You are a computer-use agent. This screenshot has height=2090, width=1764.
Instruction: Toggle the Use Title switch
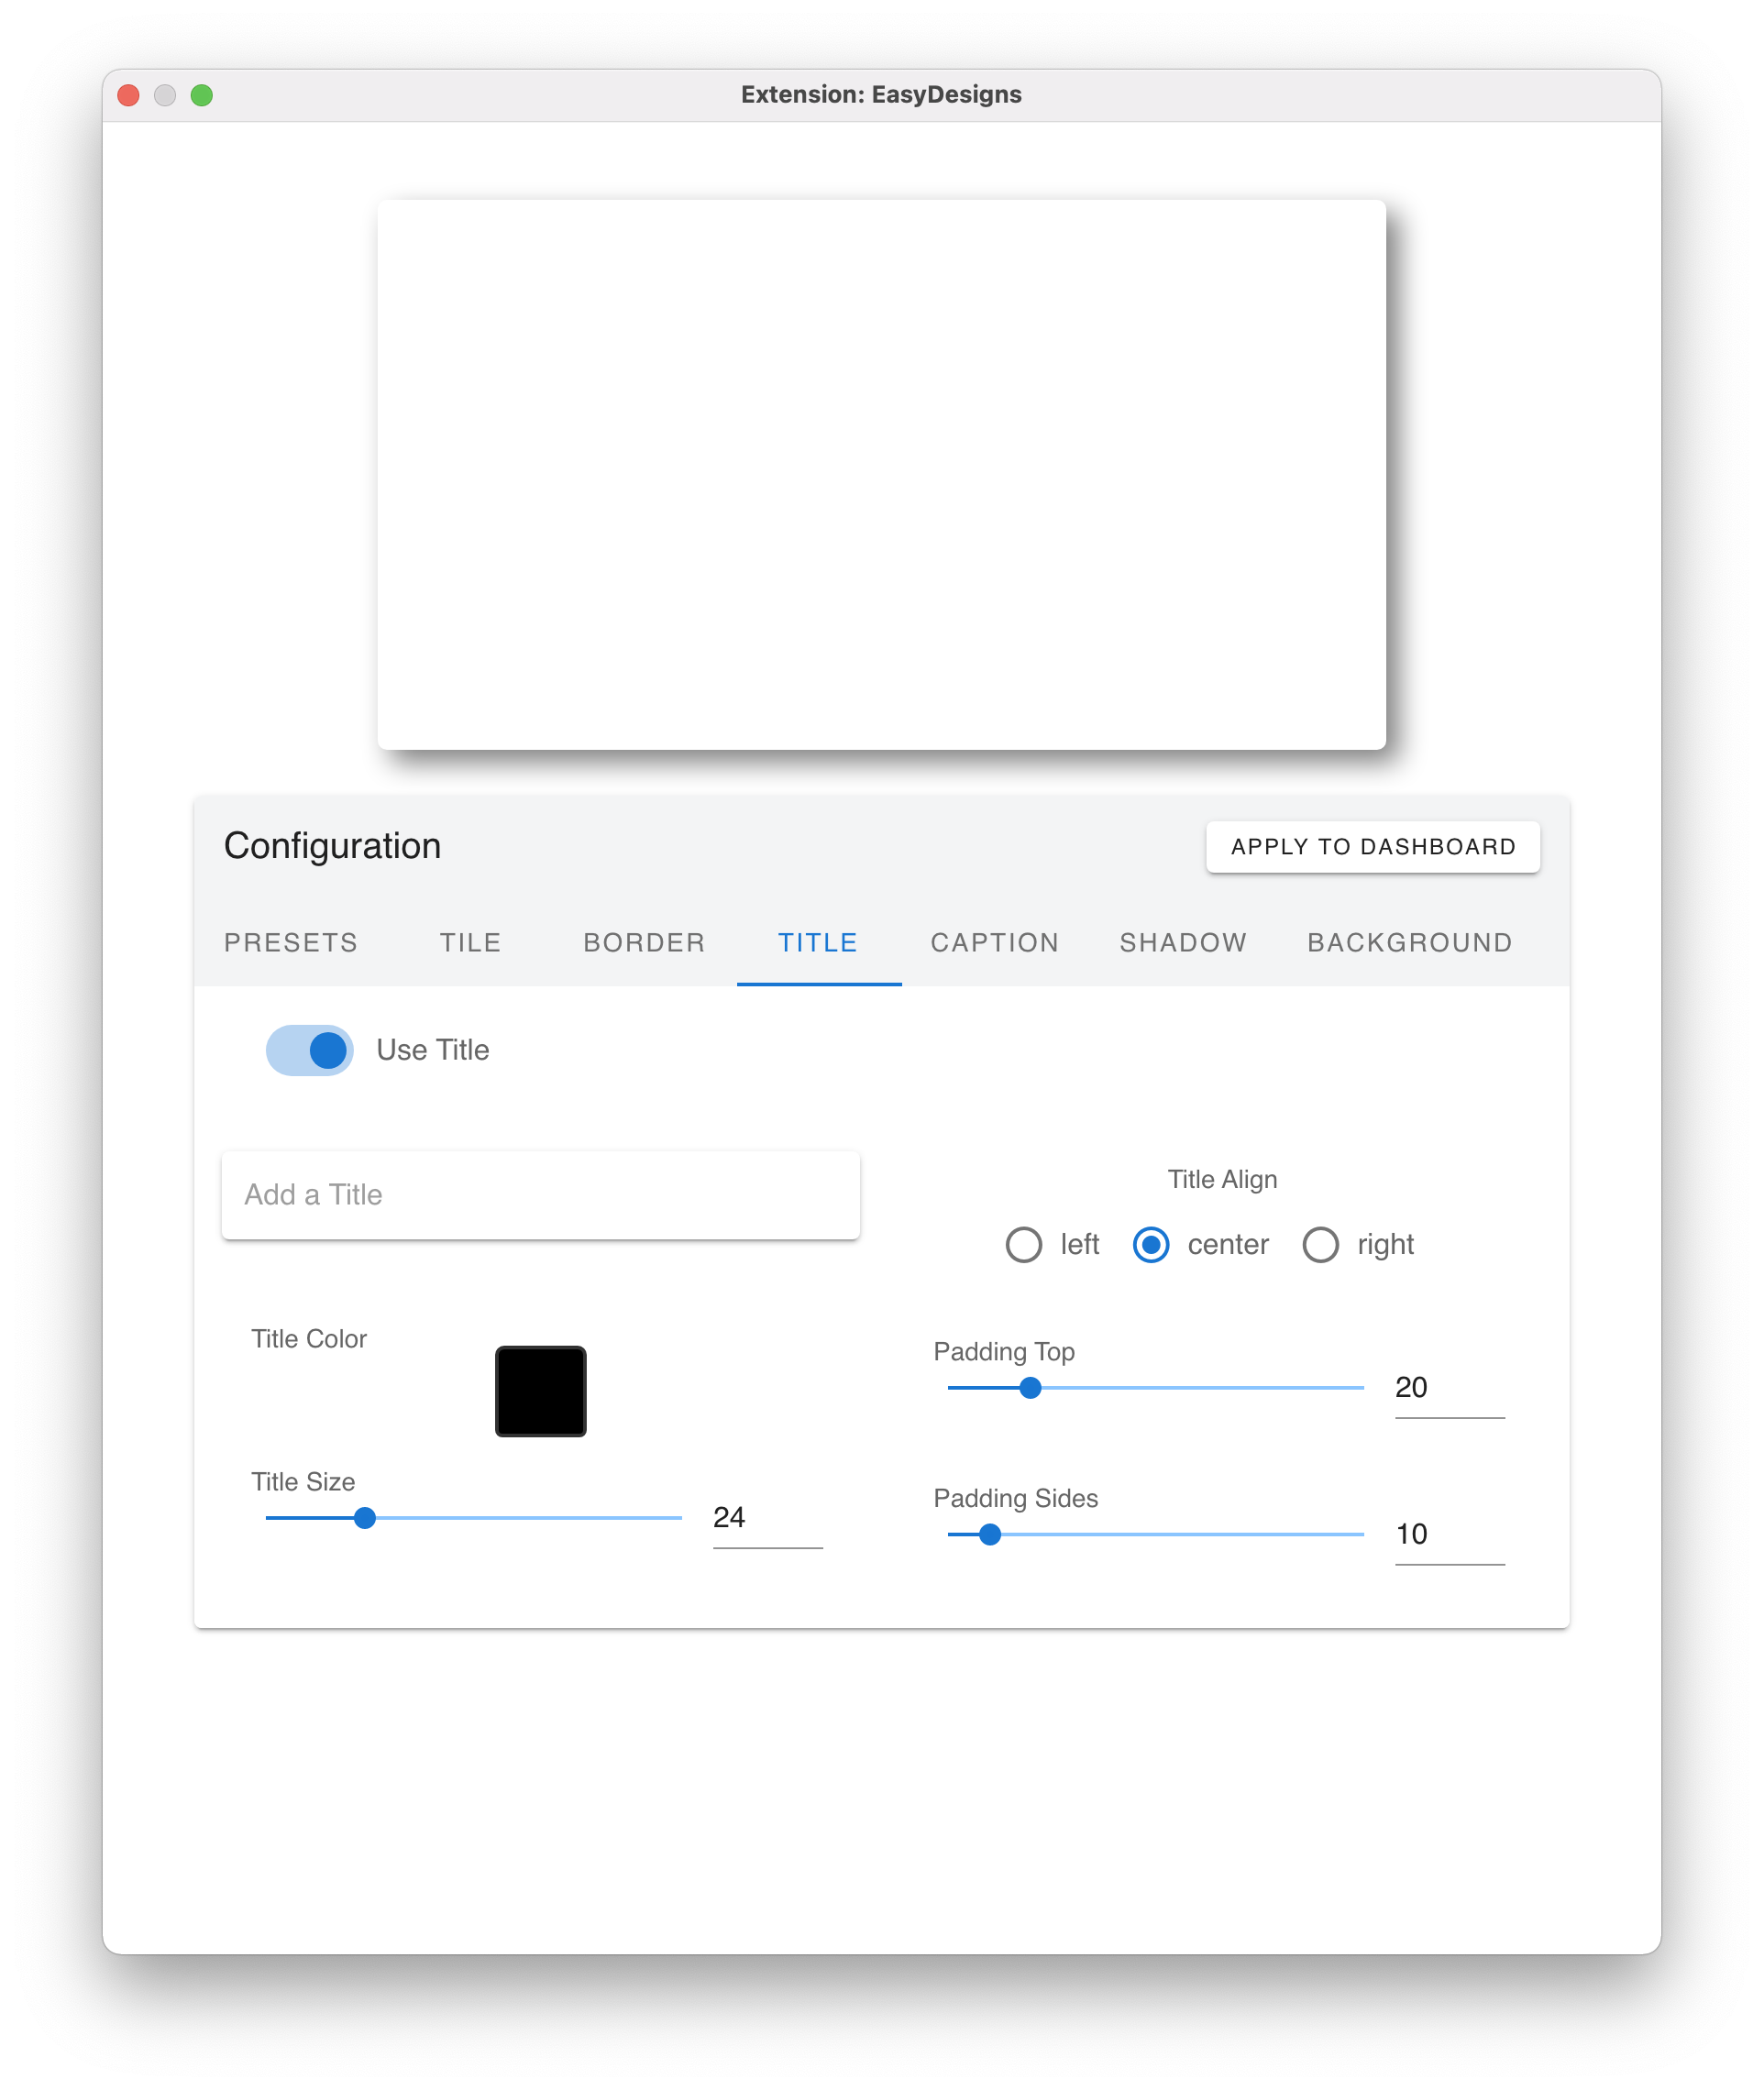coord(309,1050)
